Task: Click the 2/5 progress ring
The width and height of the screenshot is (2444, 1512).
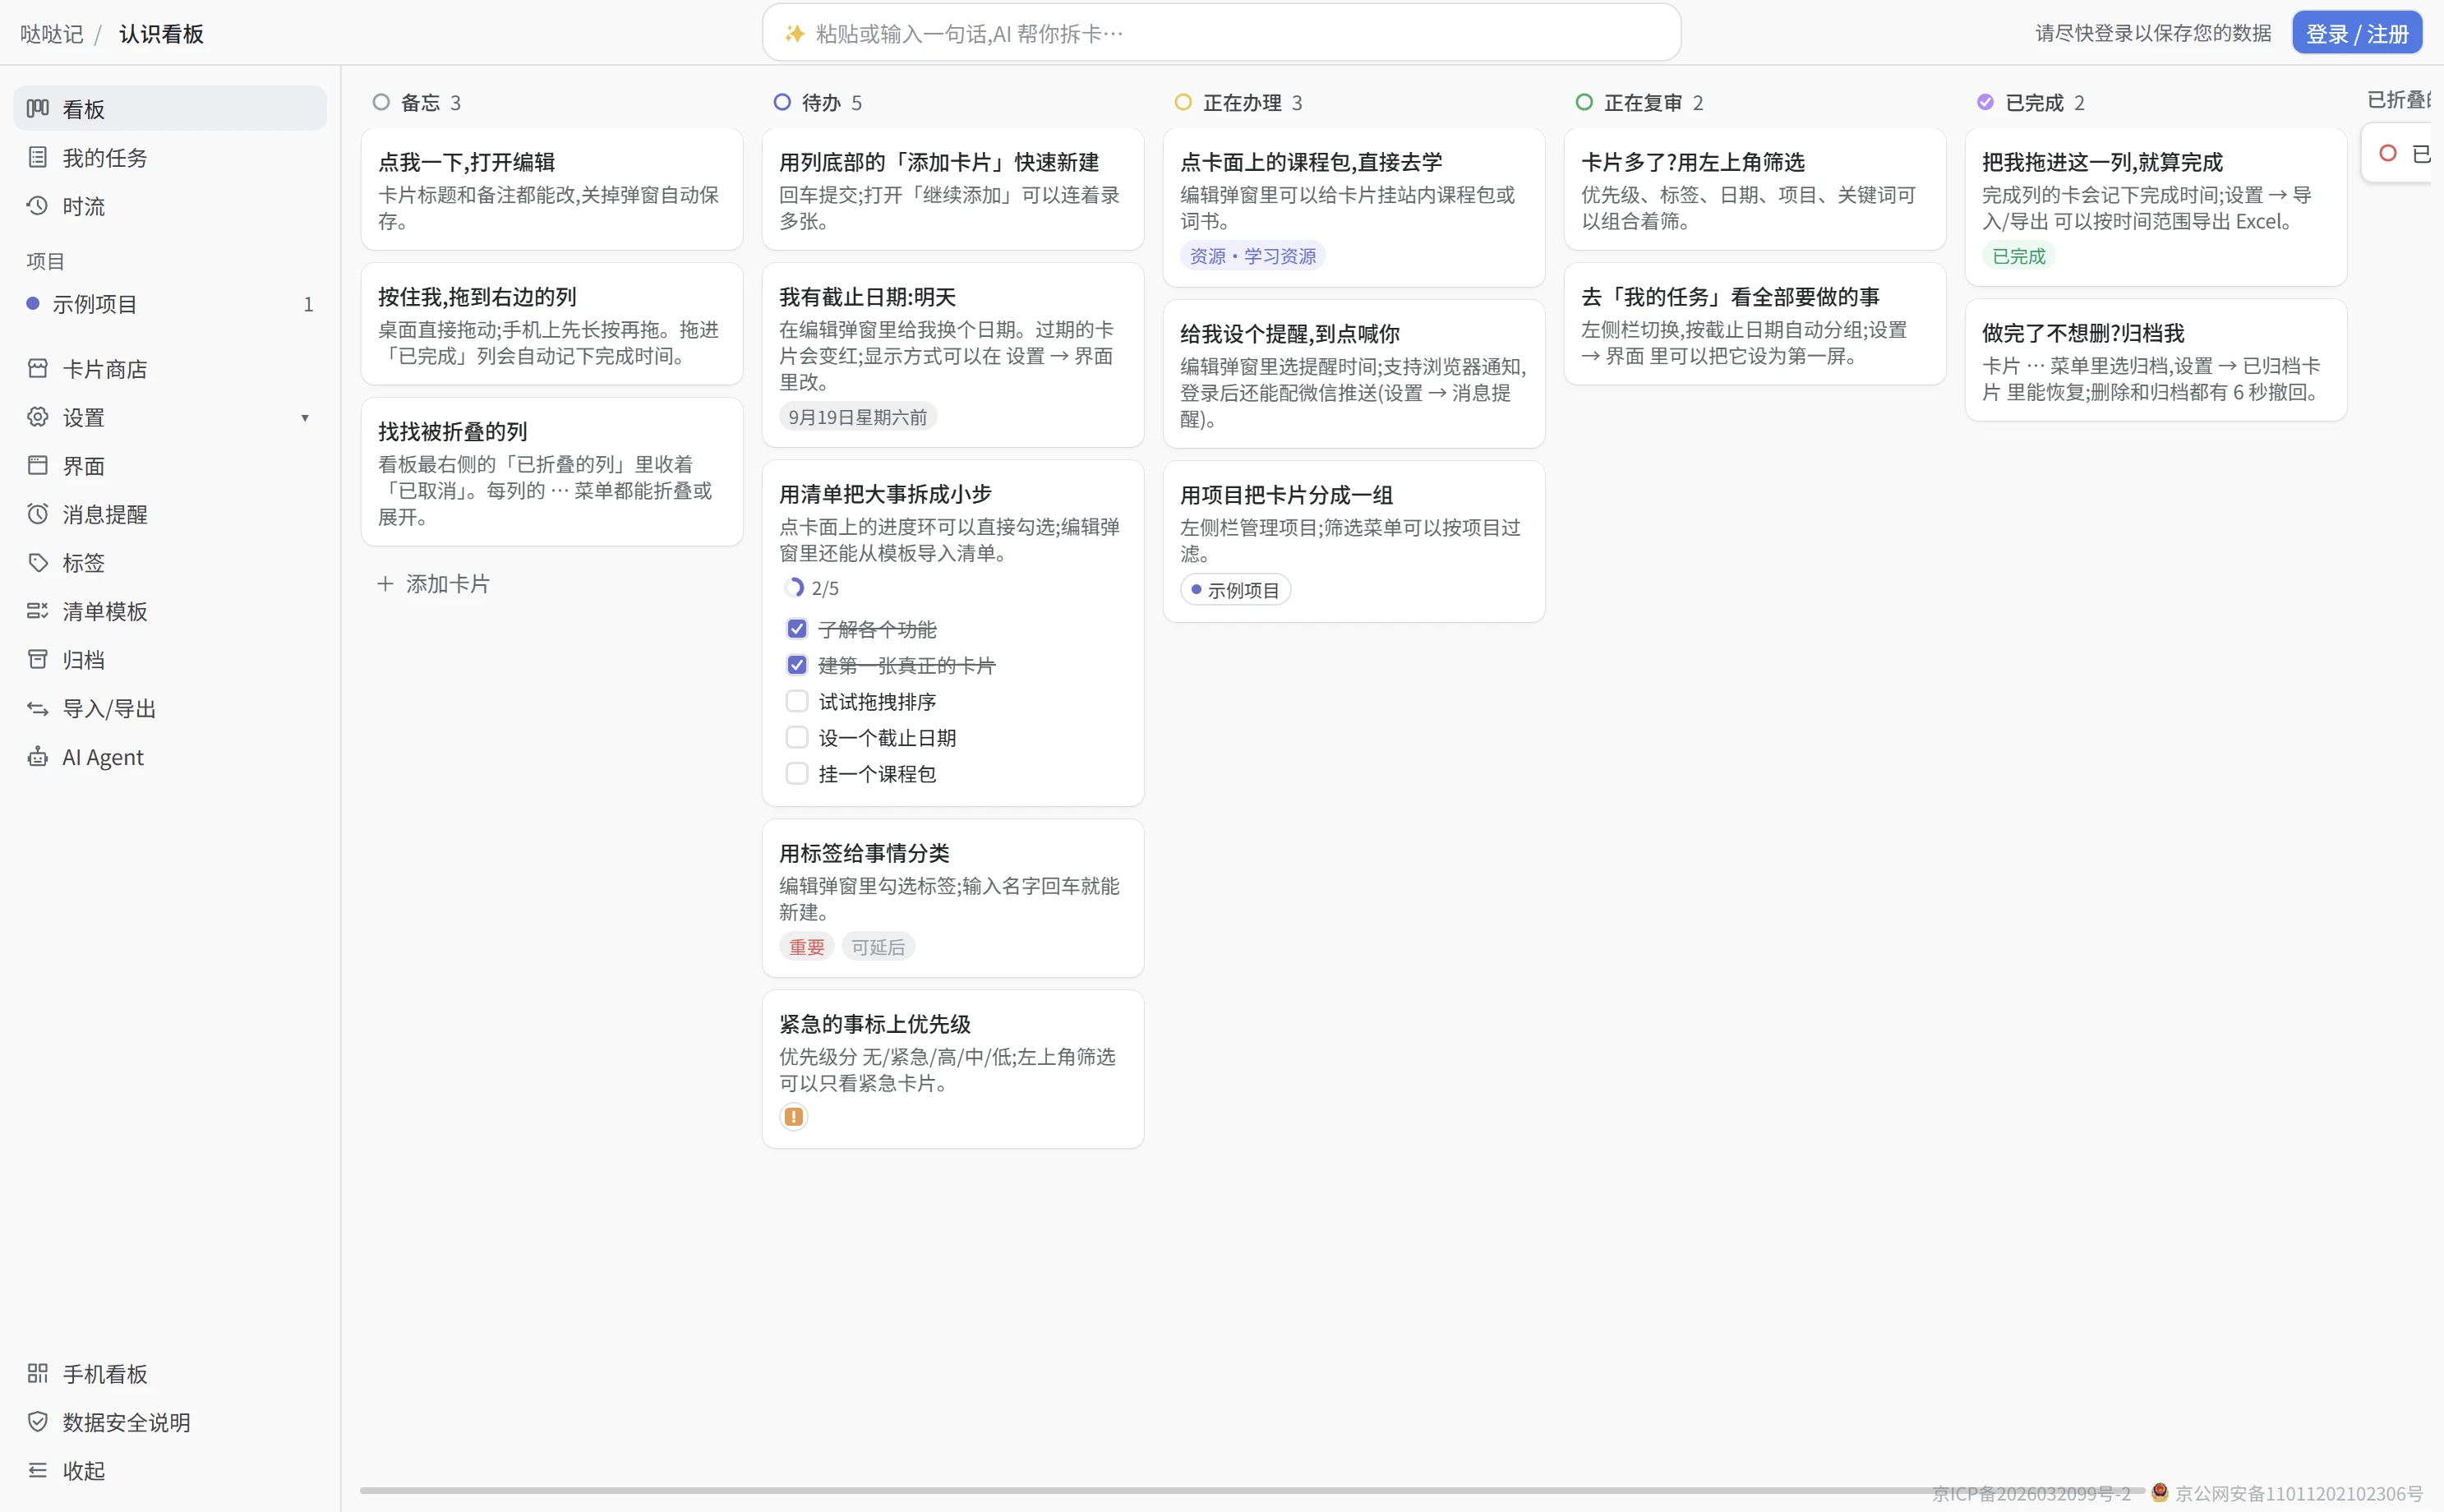Action: click(x=794, y=587)
